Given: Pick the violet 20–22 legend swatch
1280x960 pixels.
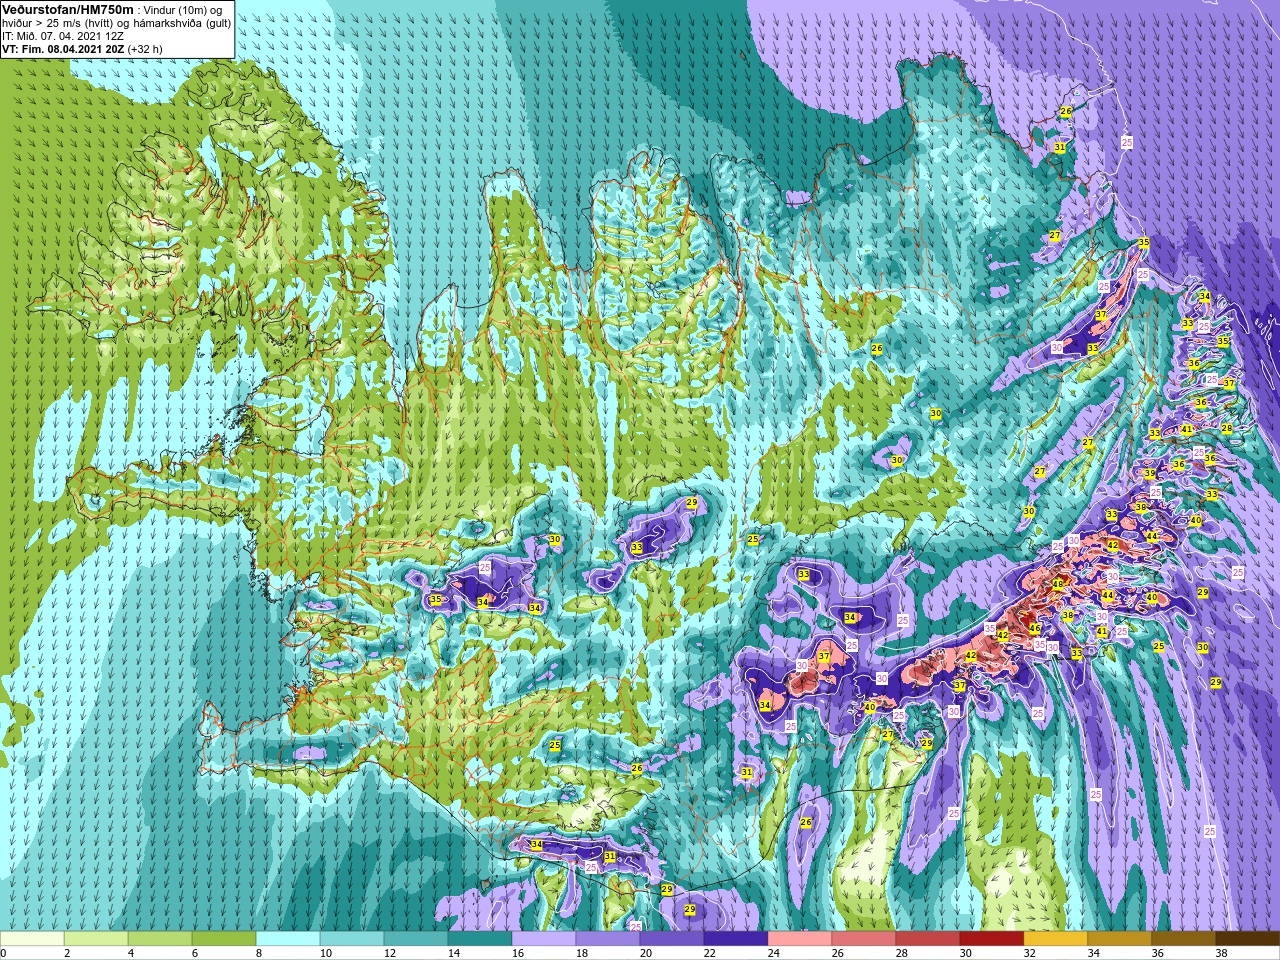Looking at the screenshot, I should pos(672,939).
